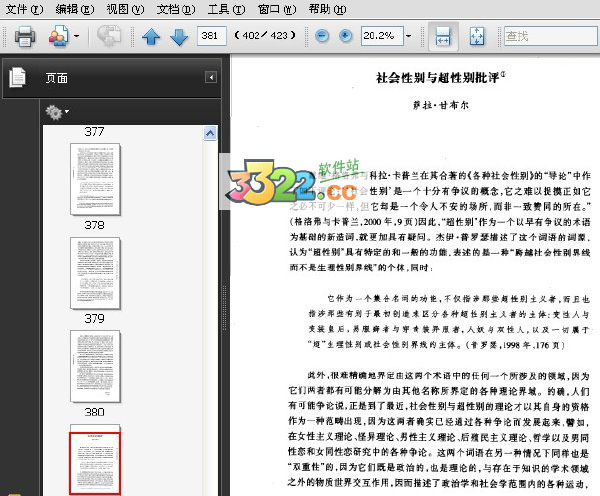Click the page number input field

(211, 36)
